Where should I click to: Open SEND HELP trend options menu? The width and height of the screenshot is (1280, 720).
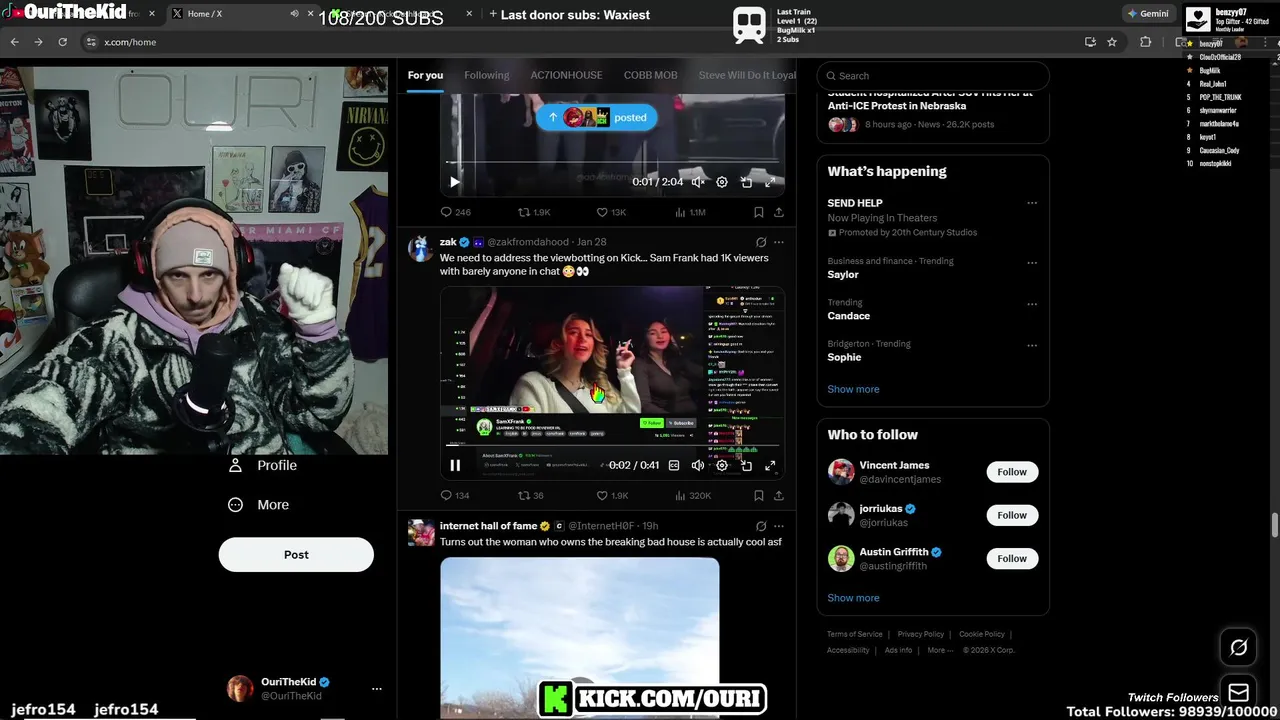pos(1032,203)
